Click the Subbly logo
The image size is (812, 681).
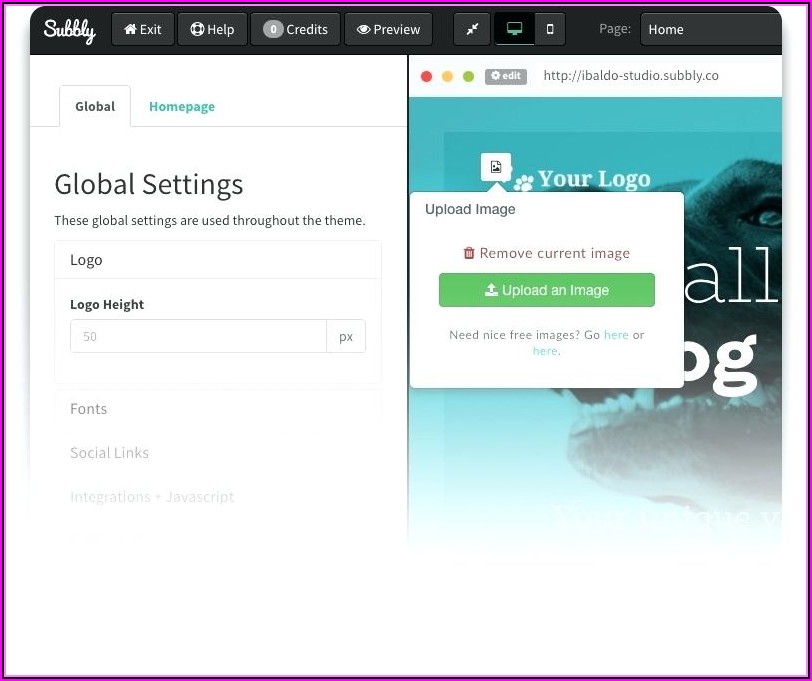click(x=69, y=30)
